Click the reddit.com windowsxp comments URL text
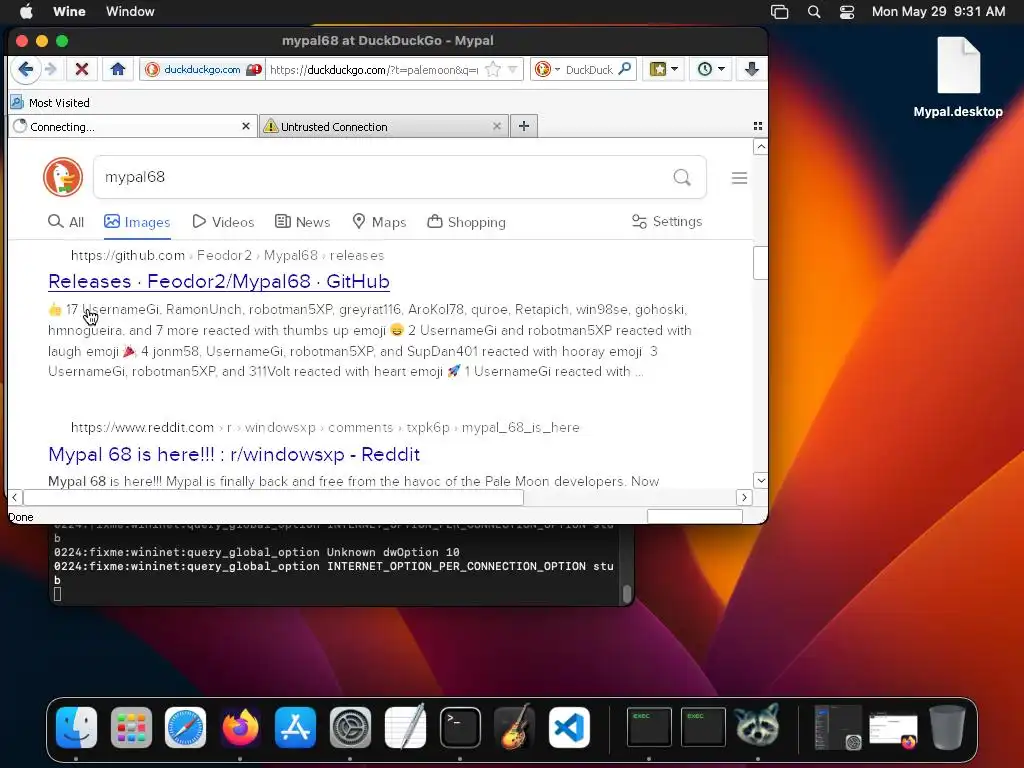 point(325,428)
